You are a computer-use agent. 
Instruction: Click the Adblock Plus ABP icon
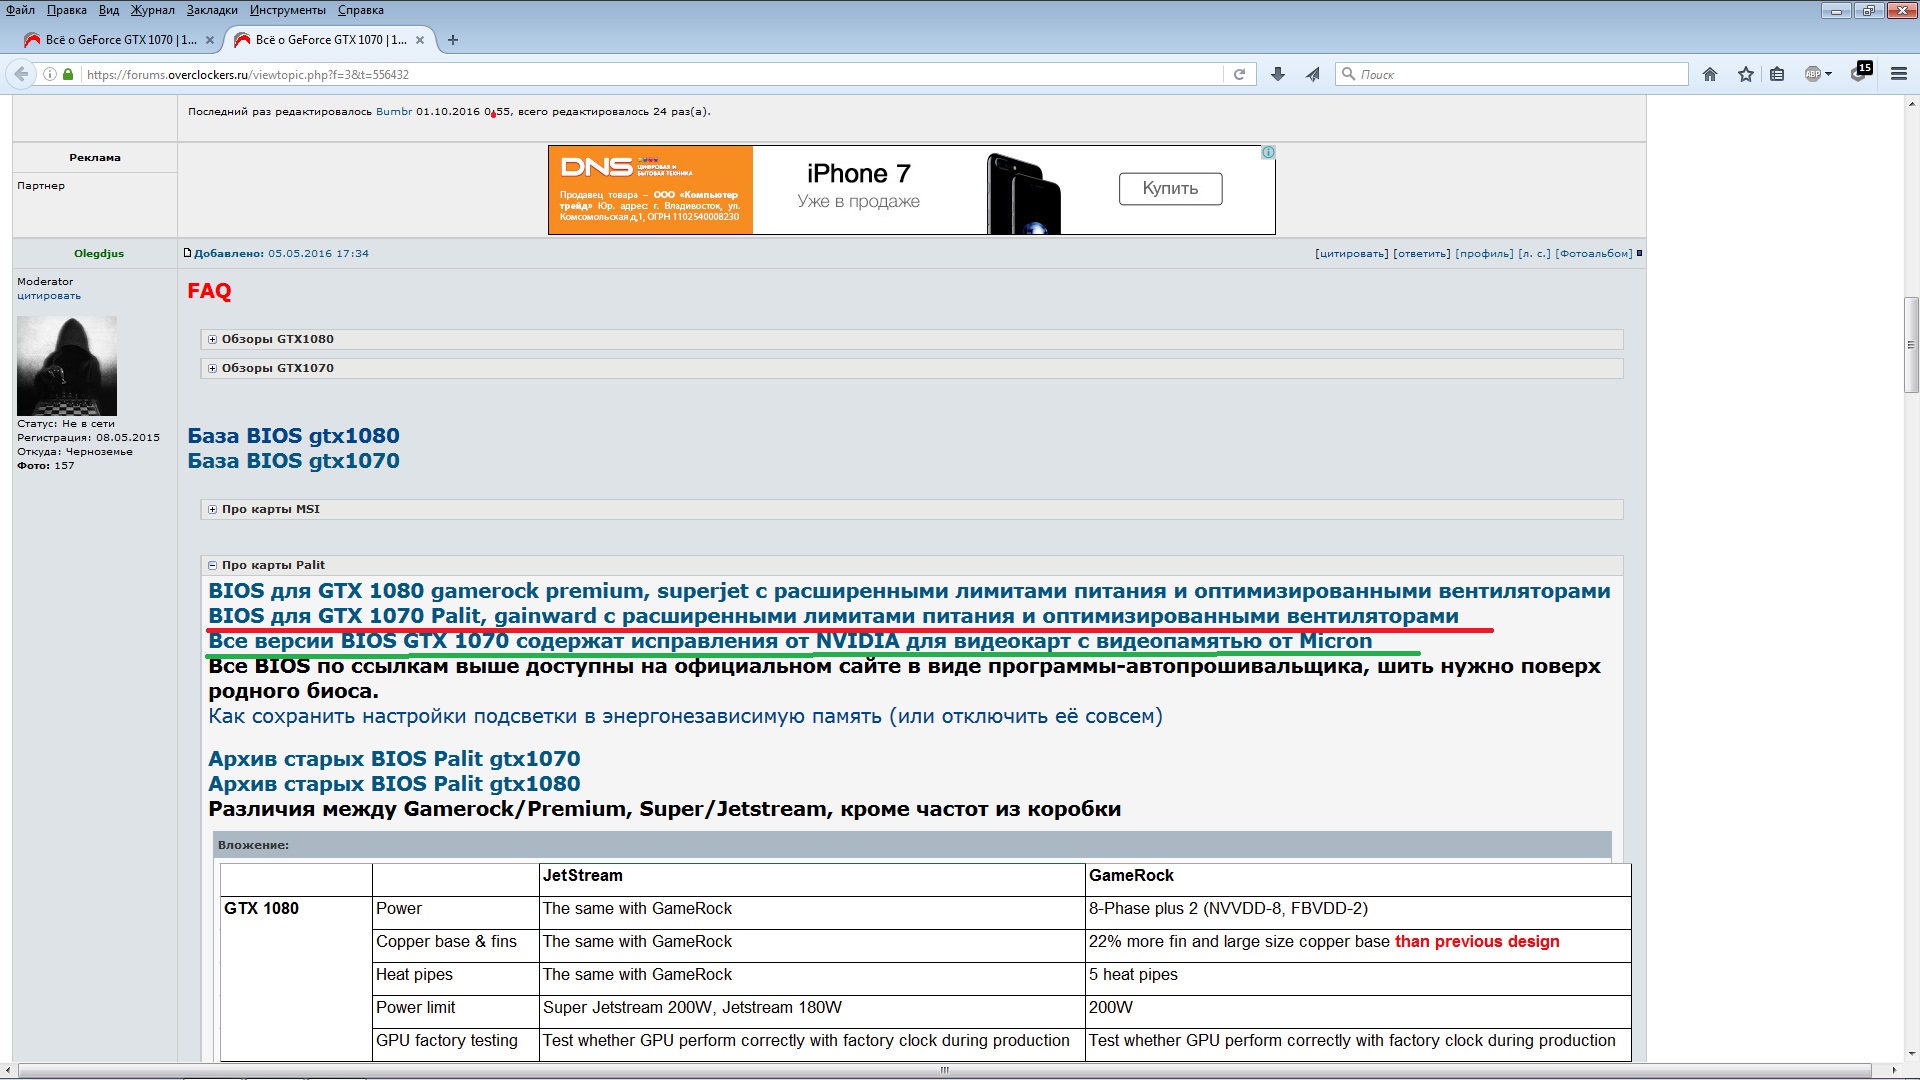(x=1815, y=74)
